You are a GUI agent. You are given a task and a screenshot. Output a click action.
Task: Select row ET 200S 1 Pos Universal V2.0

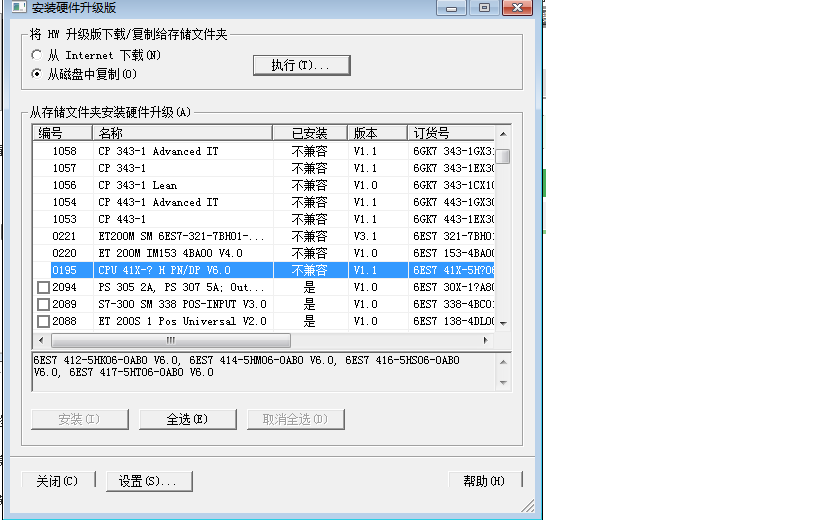[264, 321]
